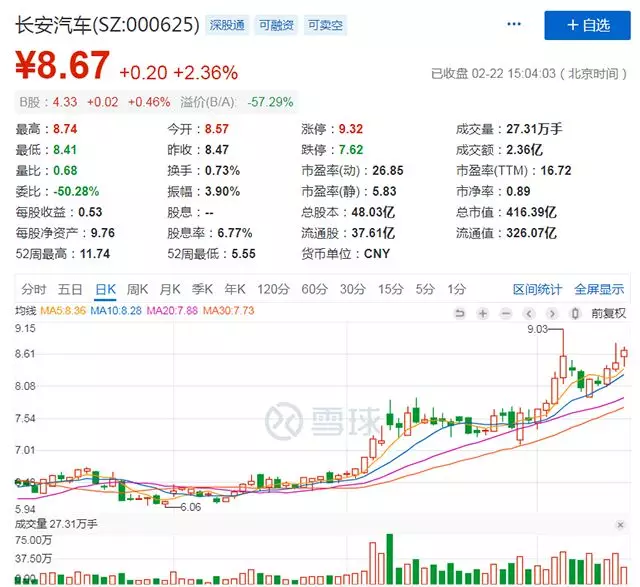The image size is (640, 587).
Task: Click the B股 price 4.33
Action: click(65, 102)
